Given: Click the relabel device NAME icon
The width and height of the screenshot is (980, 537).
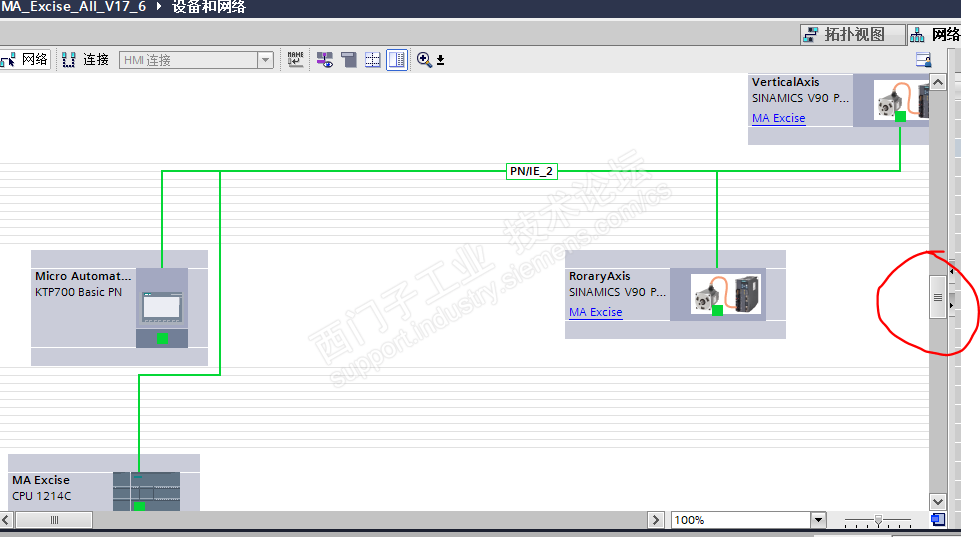Looking at the screenshot, I should point(295,59).
